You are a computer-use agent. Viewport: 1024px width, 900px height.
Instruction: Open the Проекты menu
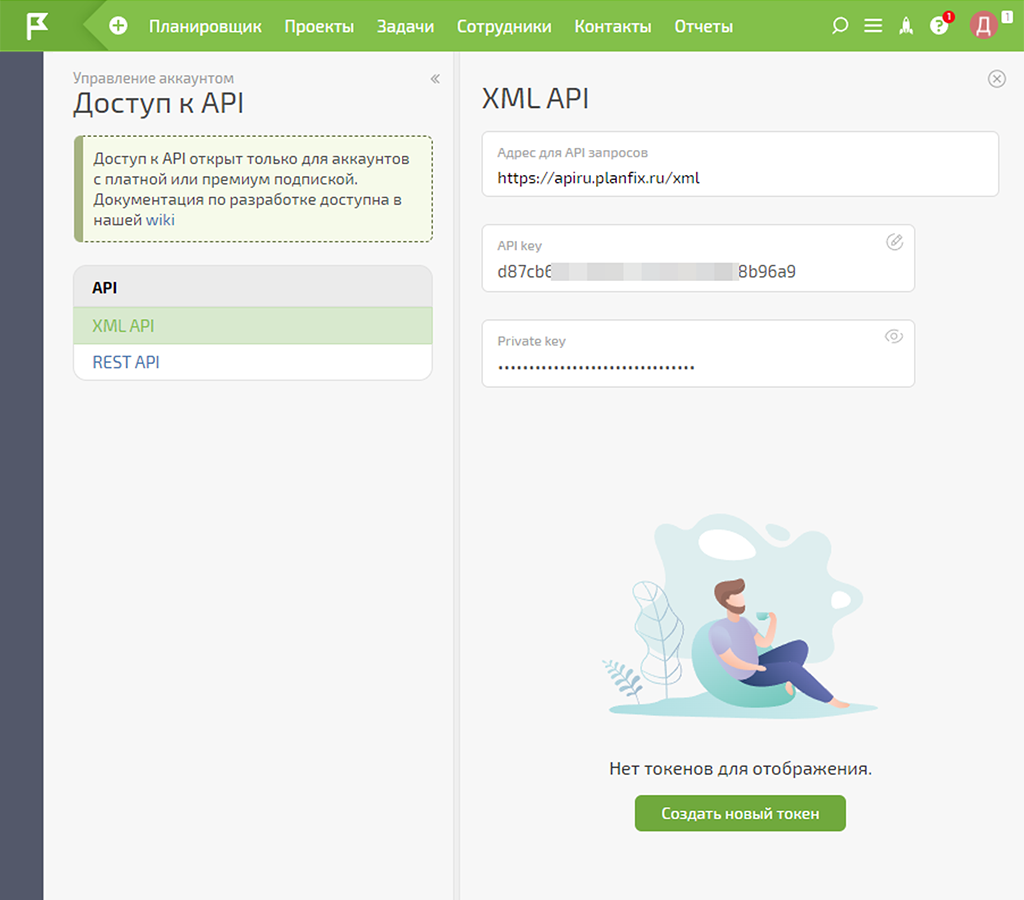tap(319, 26)
